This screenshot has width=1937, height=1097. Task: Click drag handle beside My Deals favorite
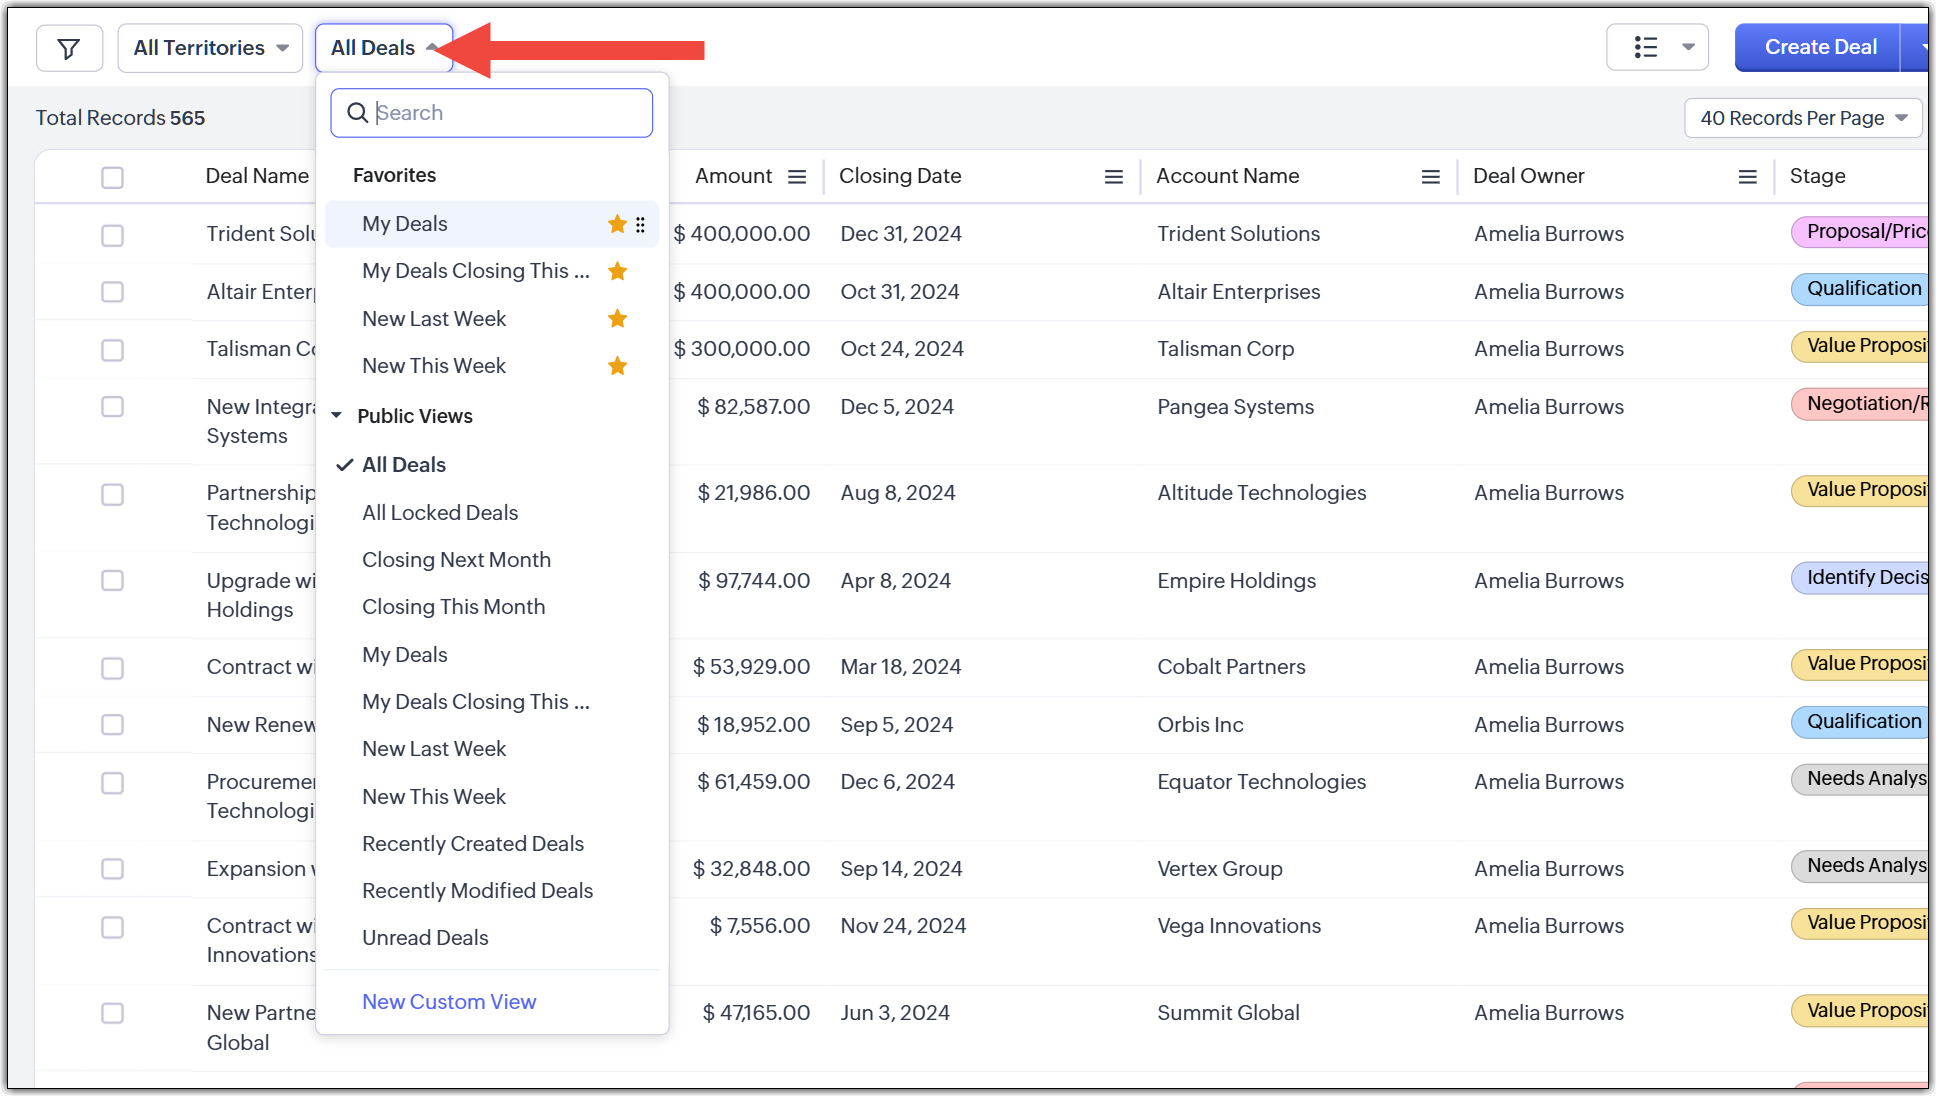(640, 224)
